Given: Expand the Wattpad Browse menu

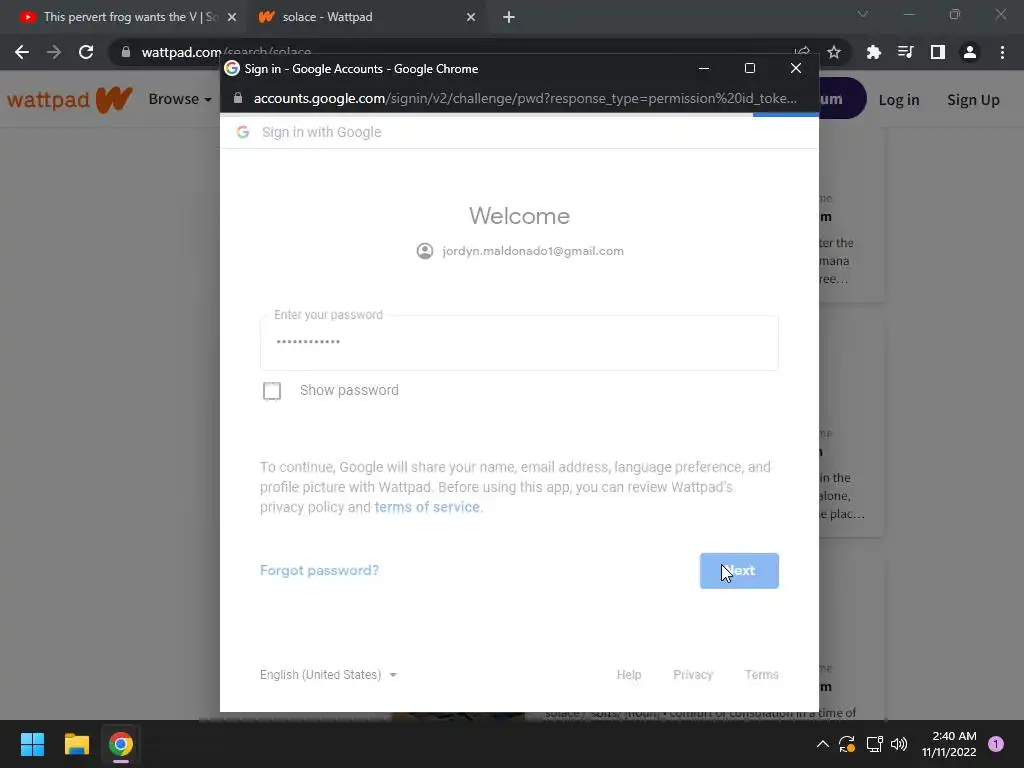Looking at the screenshot, I should coord(180,99).
